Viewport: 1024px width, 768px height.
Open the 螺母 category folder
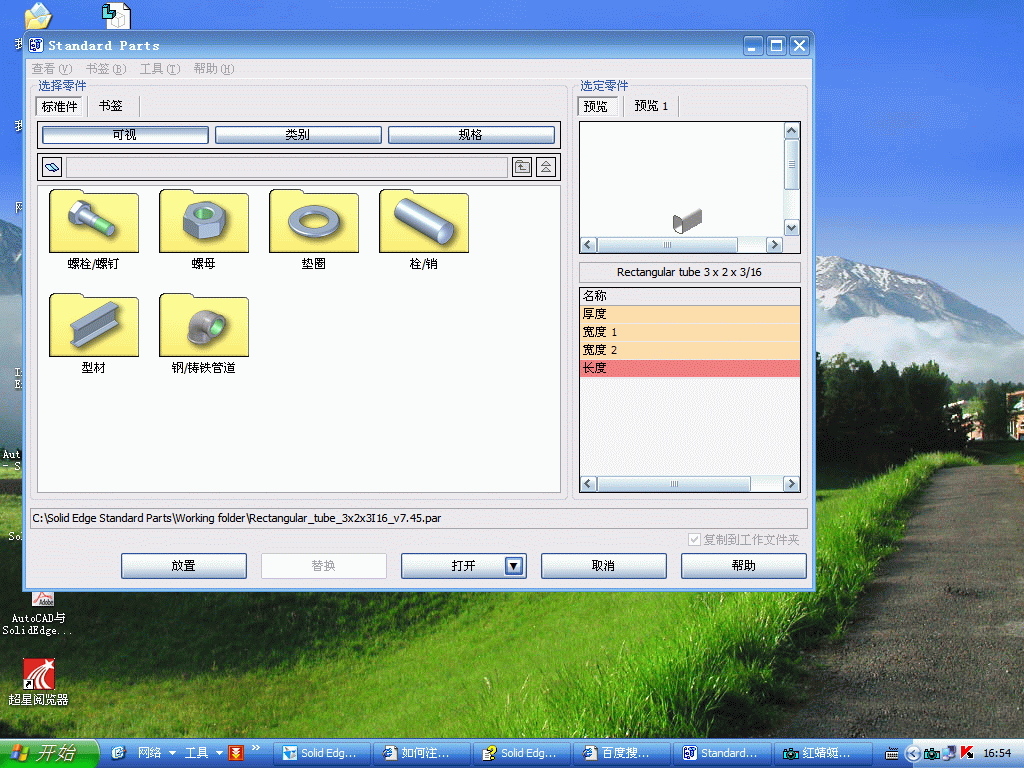pos(203,222)
